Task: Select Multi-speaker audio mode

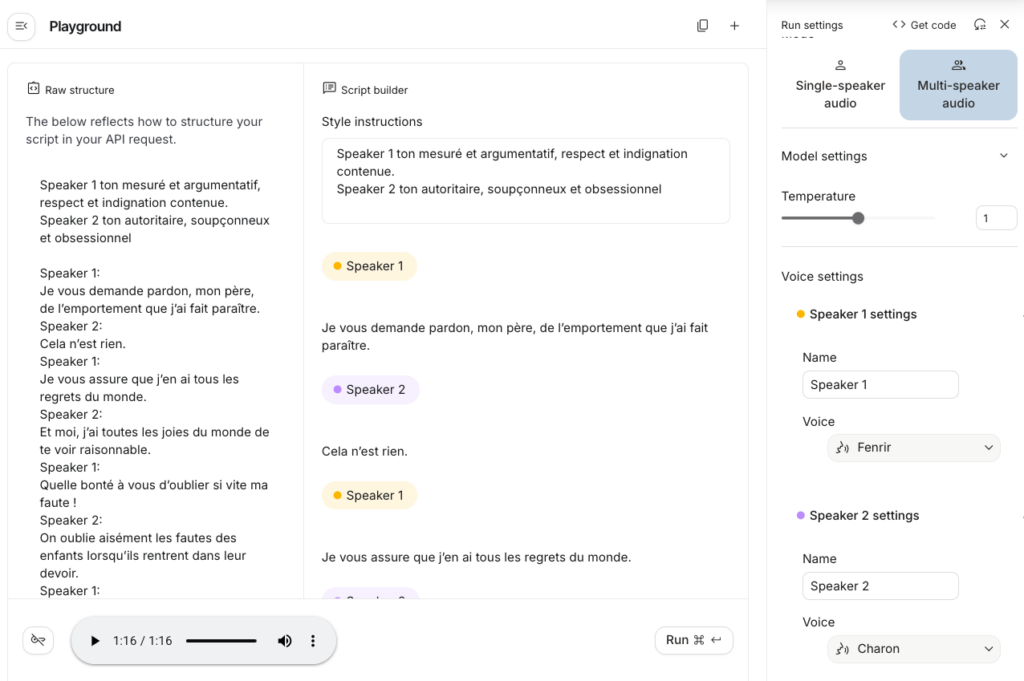Action: point(958,85)
